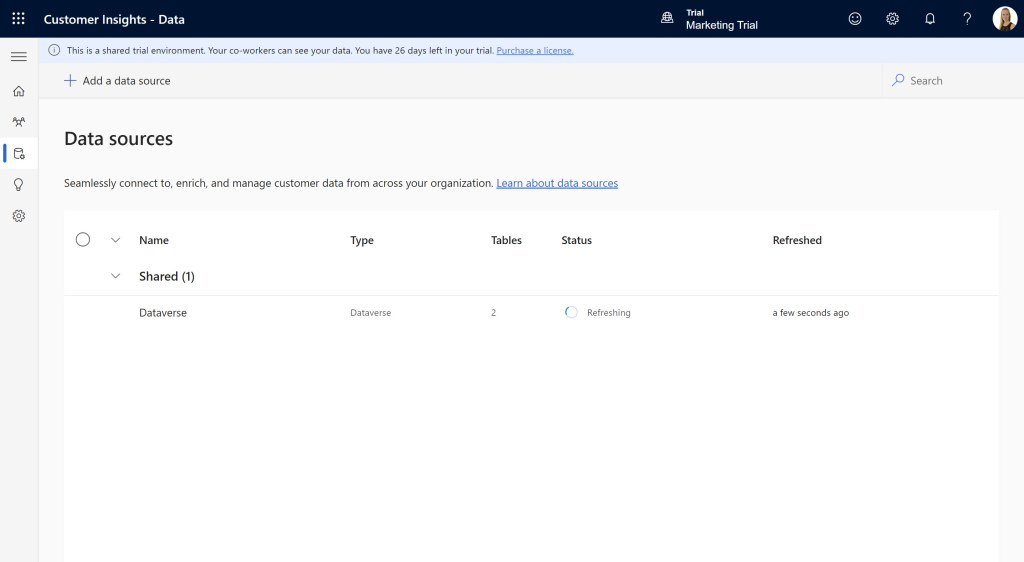Open Learn about data sources link
Screen dimensions: 1024x562
tap(557, 184)
